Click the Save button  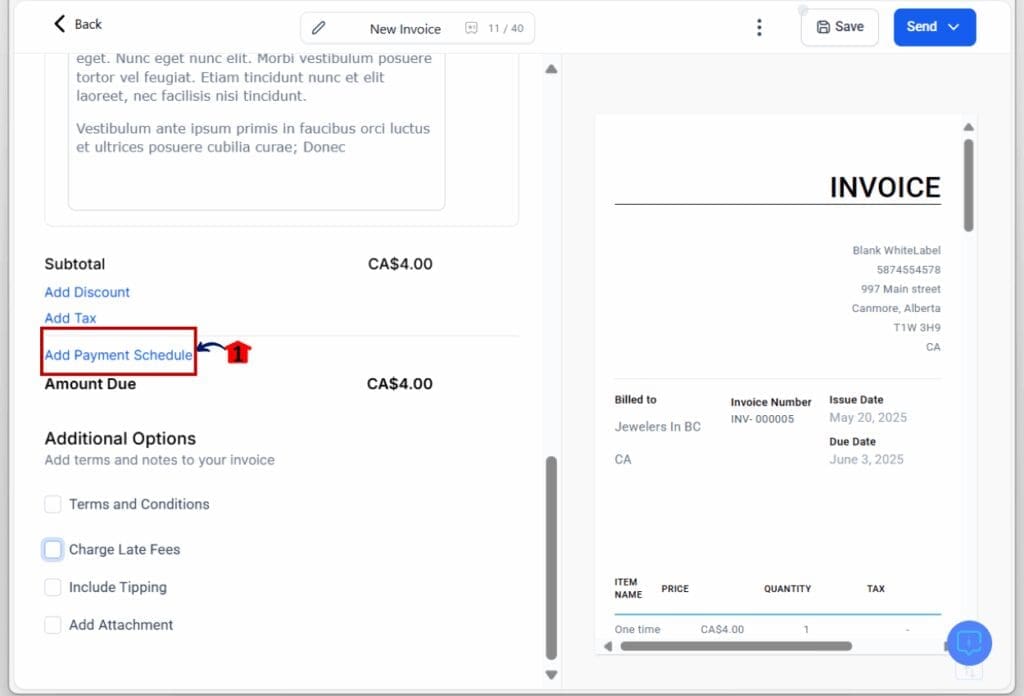point(840,27)
